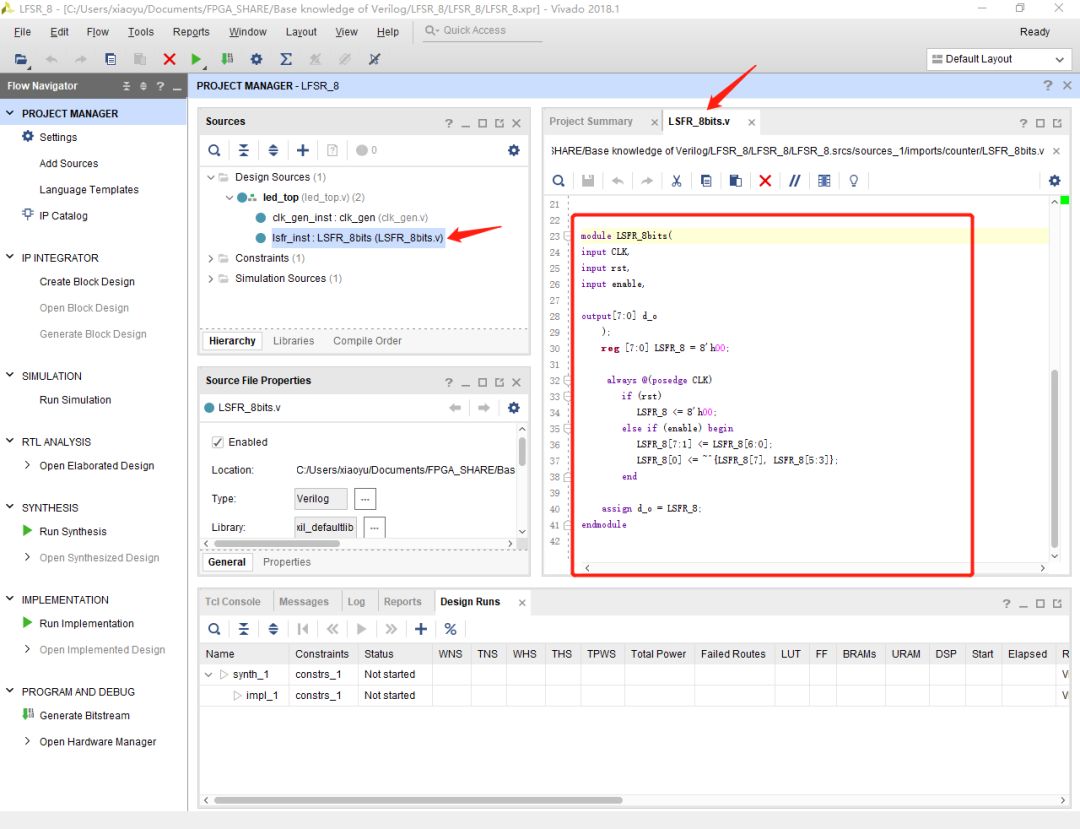Click the search icon in code editor
Image resolution: width=1080 pixels, height=829 pixels.
[559, 180]
